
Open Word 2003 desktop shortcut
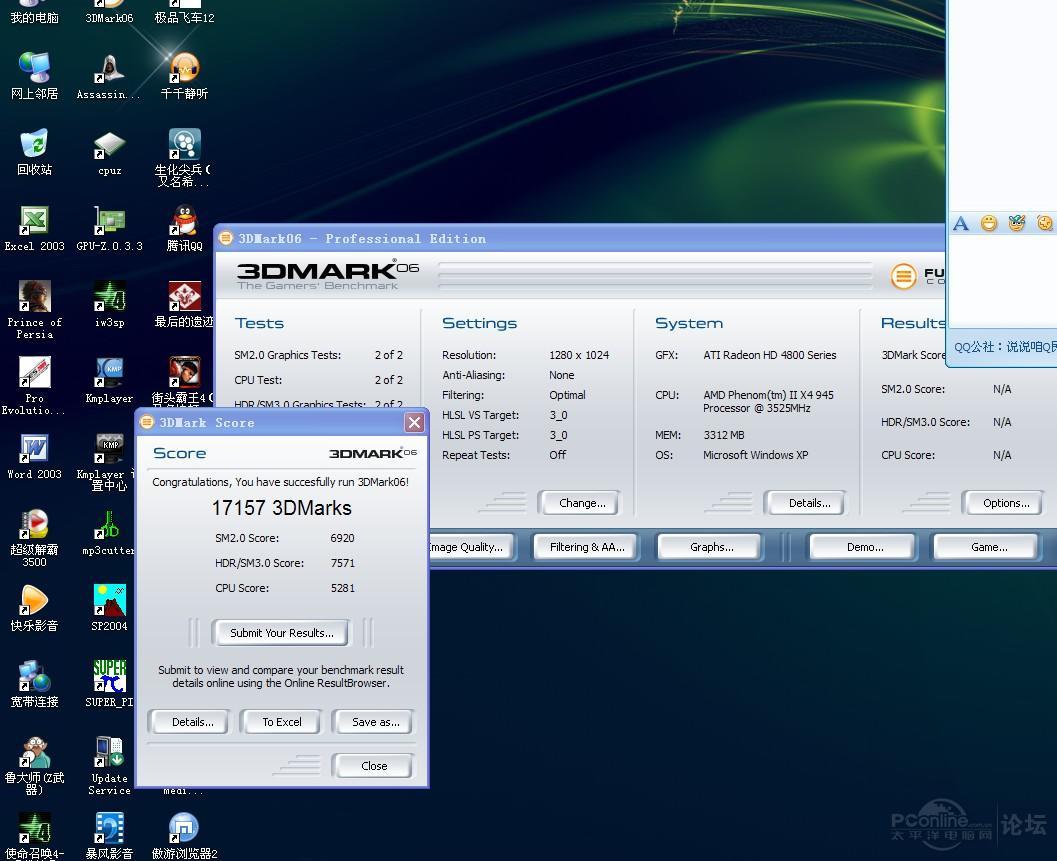coord(34,449)
